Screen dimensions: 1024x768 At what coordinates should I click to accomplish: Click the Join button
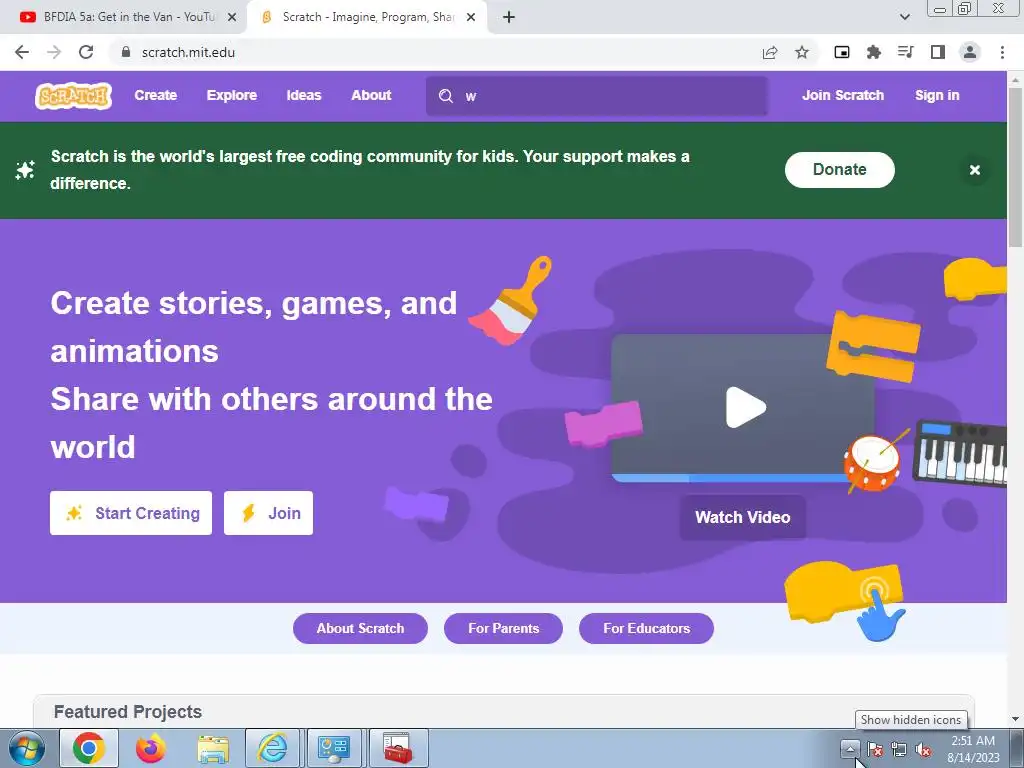(x=268, y=513)
